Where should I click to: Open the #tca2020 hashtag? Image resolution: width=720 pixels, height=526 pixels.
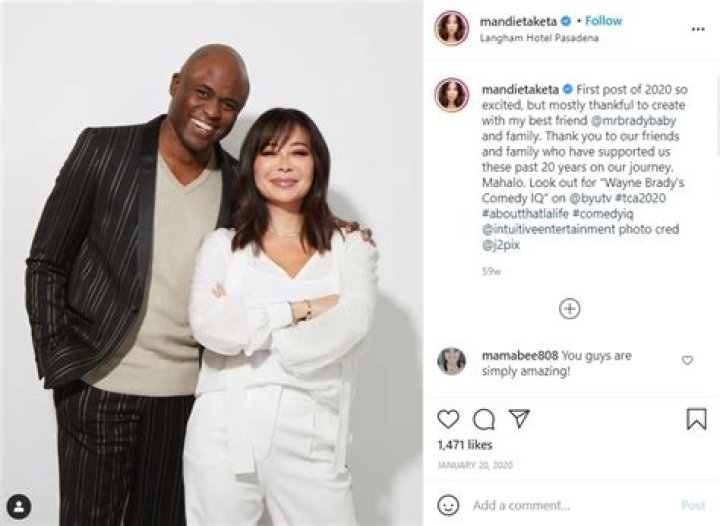(x=640, y=198)
